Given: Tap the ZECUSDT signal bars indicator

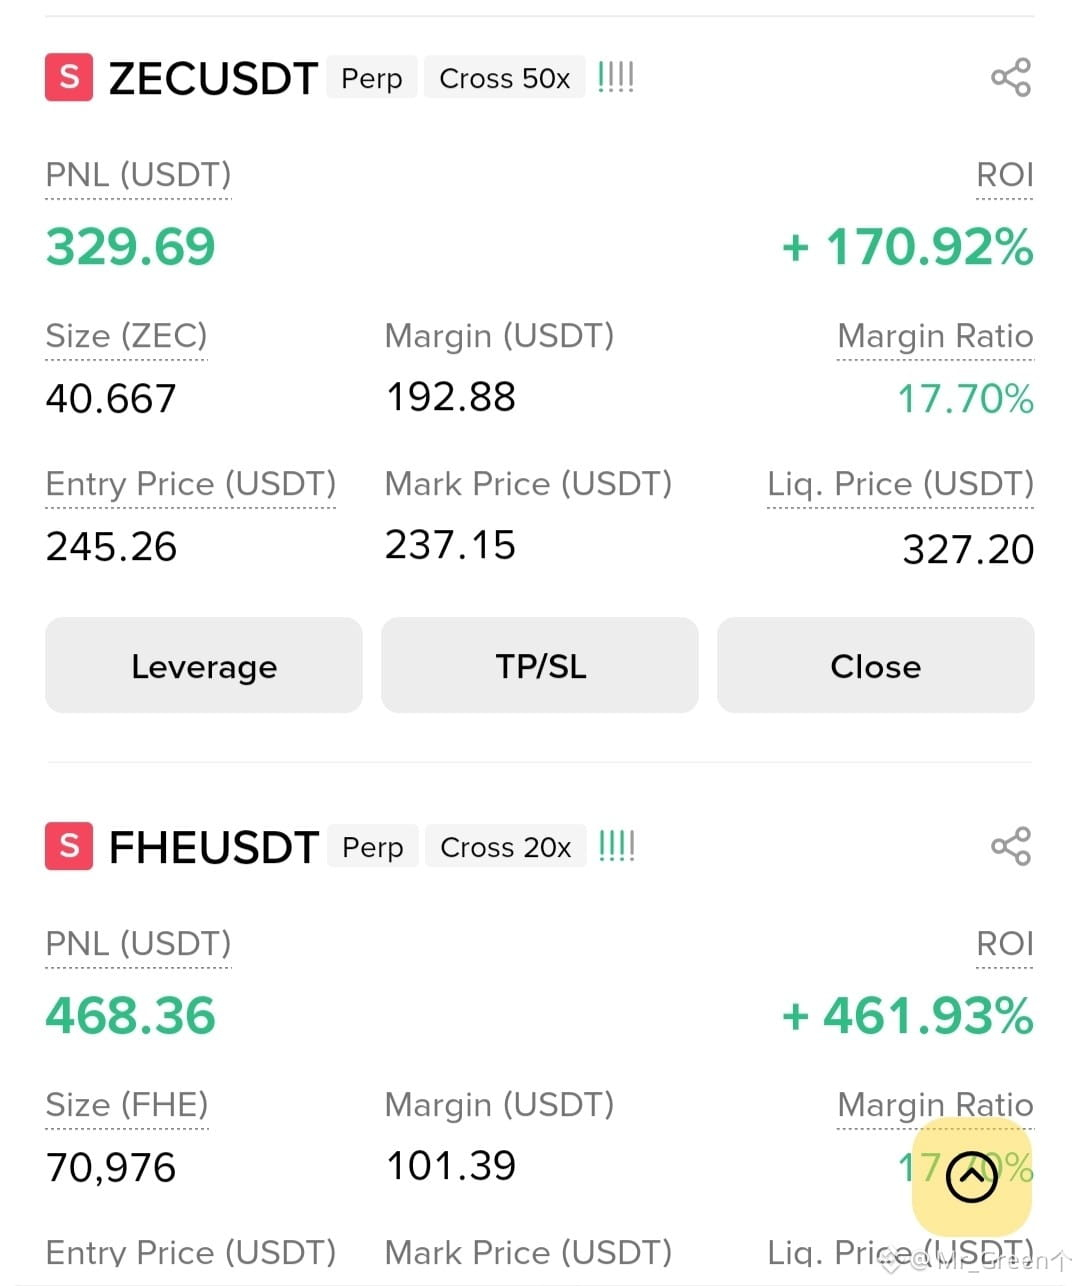Looking at the screenshot, I should 616,77.
